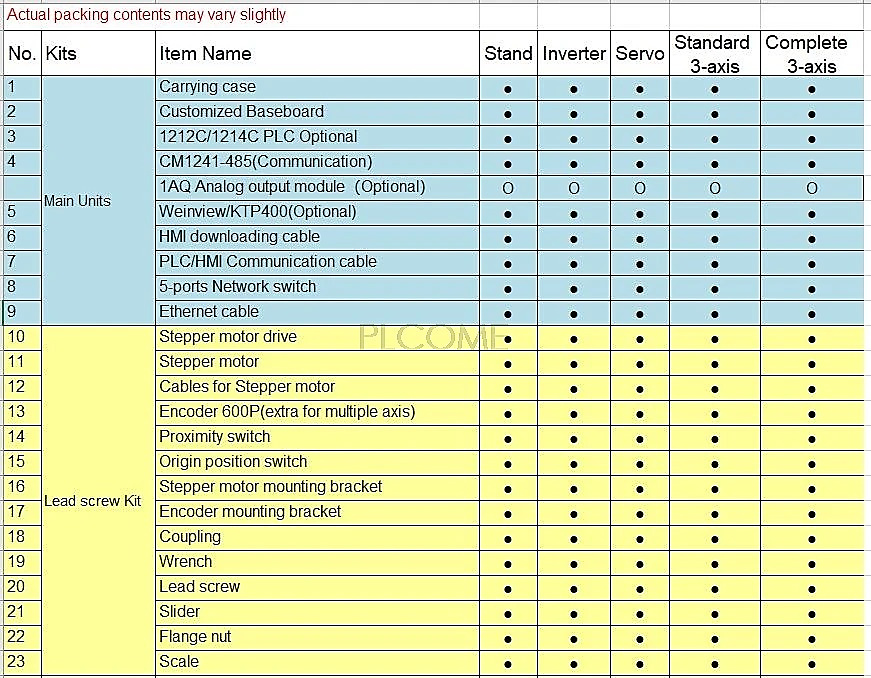Click 'PLC/HMI Communication cable' cell
Viewport: 871px width, 678px height.
coord(317,263)
